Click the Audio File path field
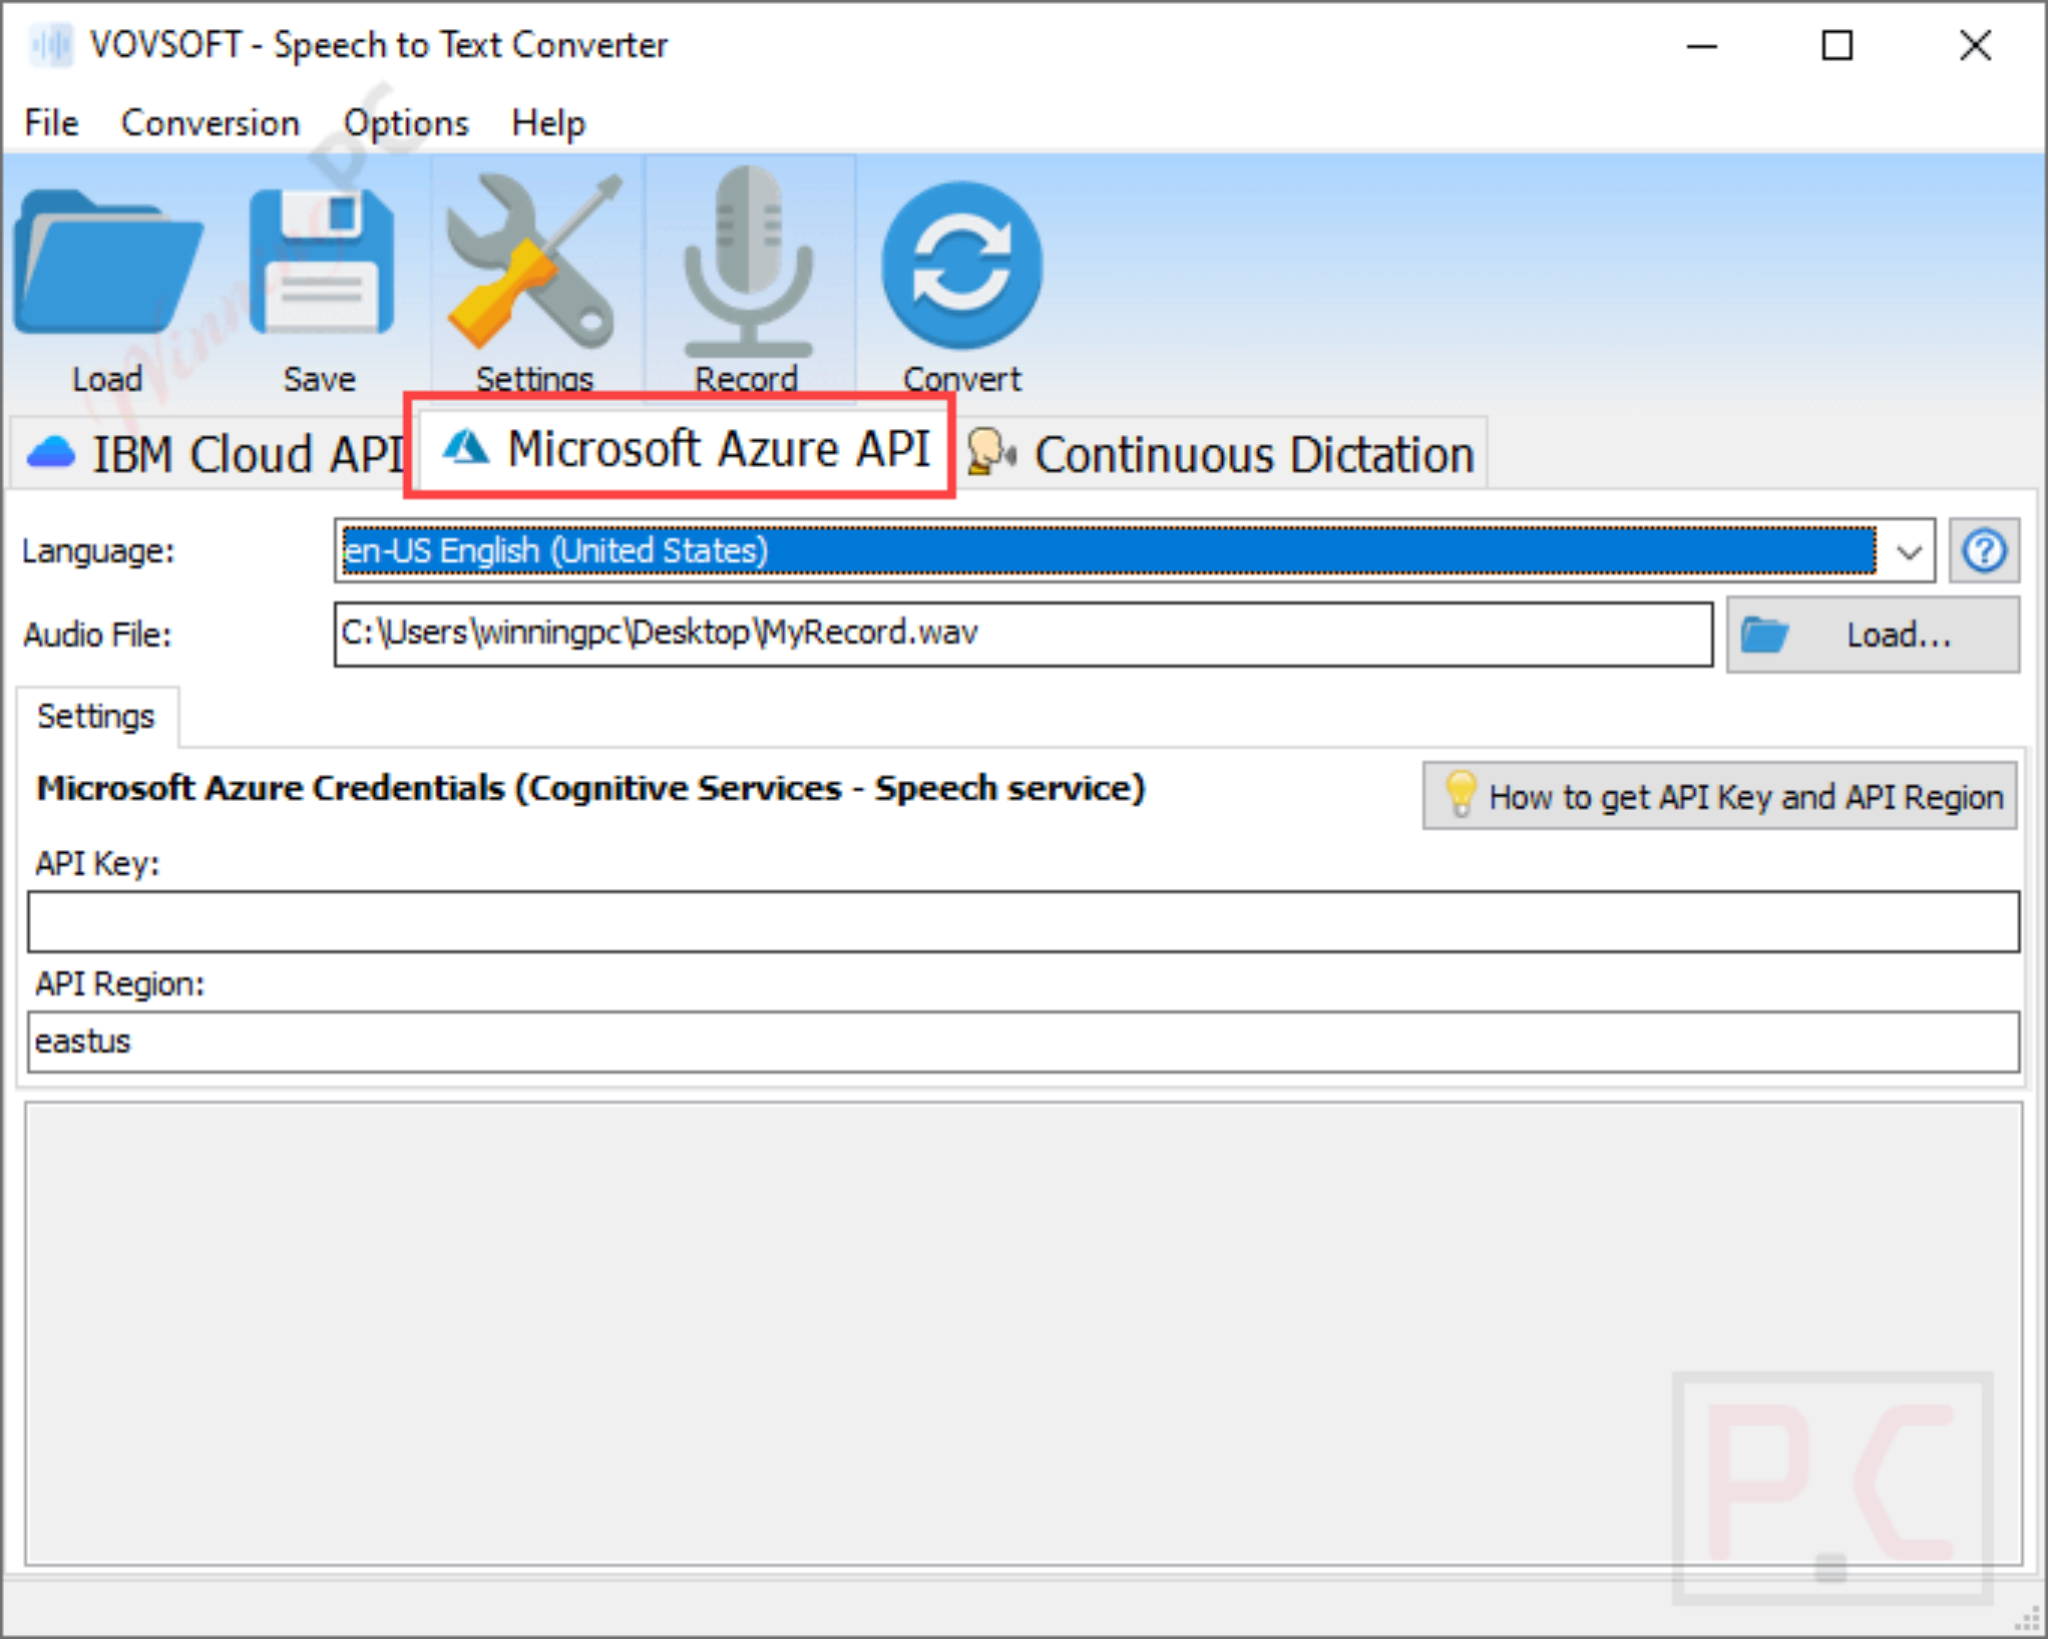This screenshot has height=1639, width=2048. [x=1023, y=633]
